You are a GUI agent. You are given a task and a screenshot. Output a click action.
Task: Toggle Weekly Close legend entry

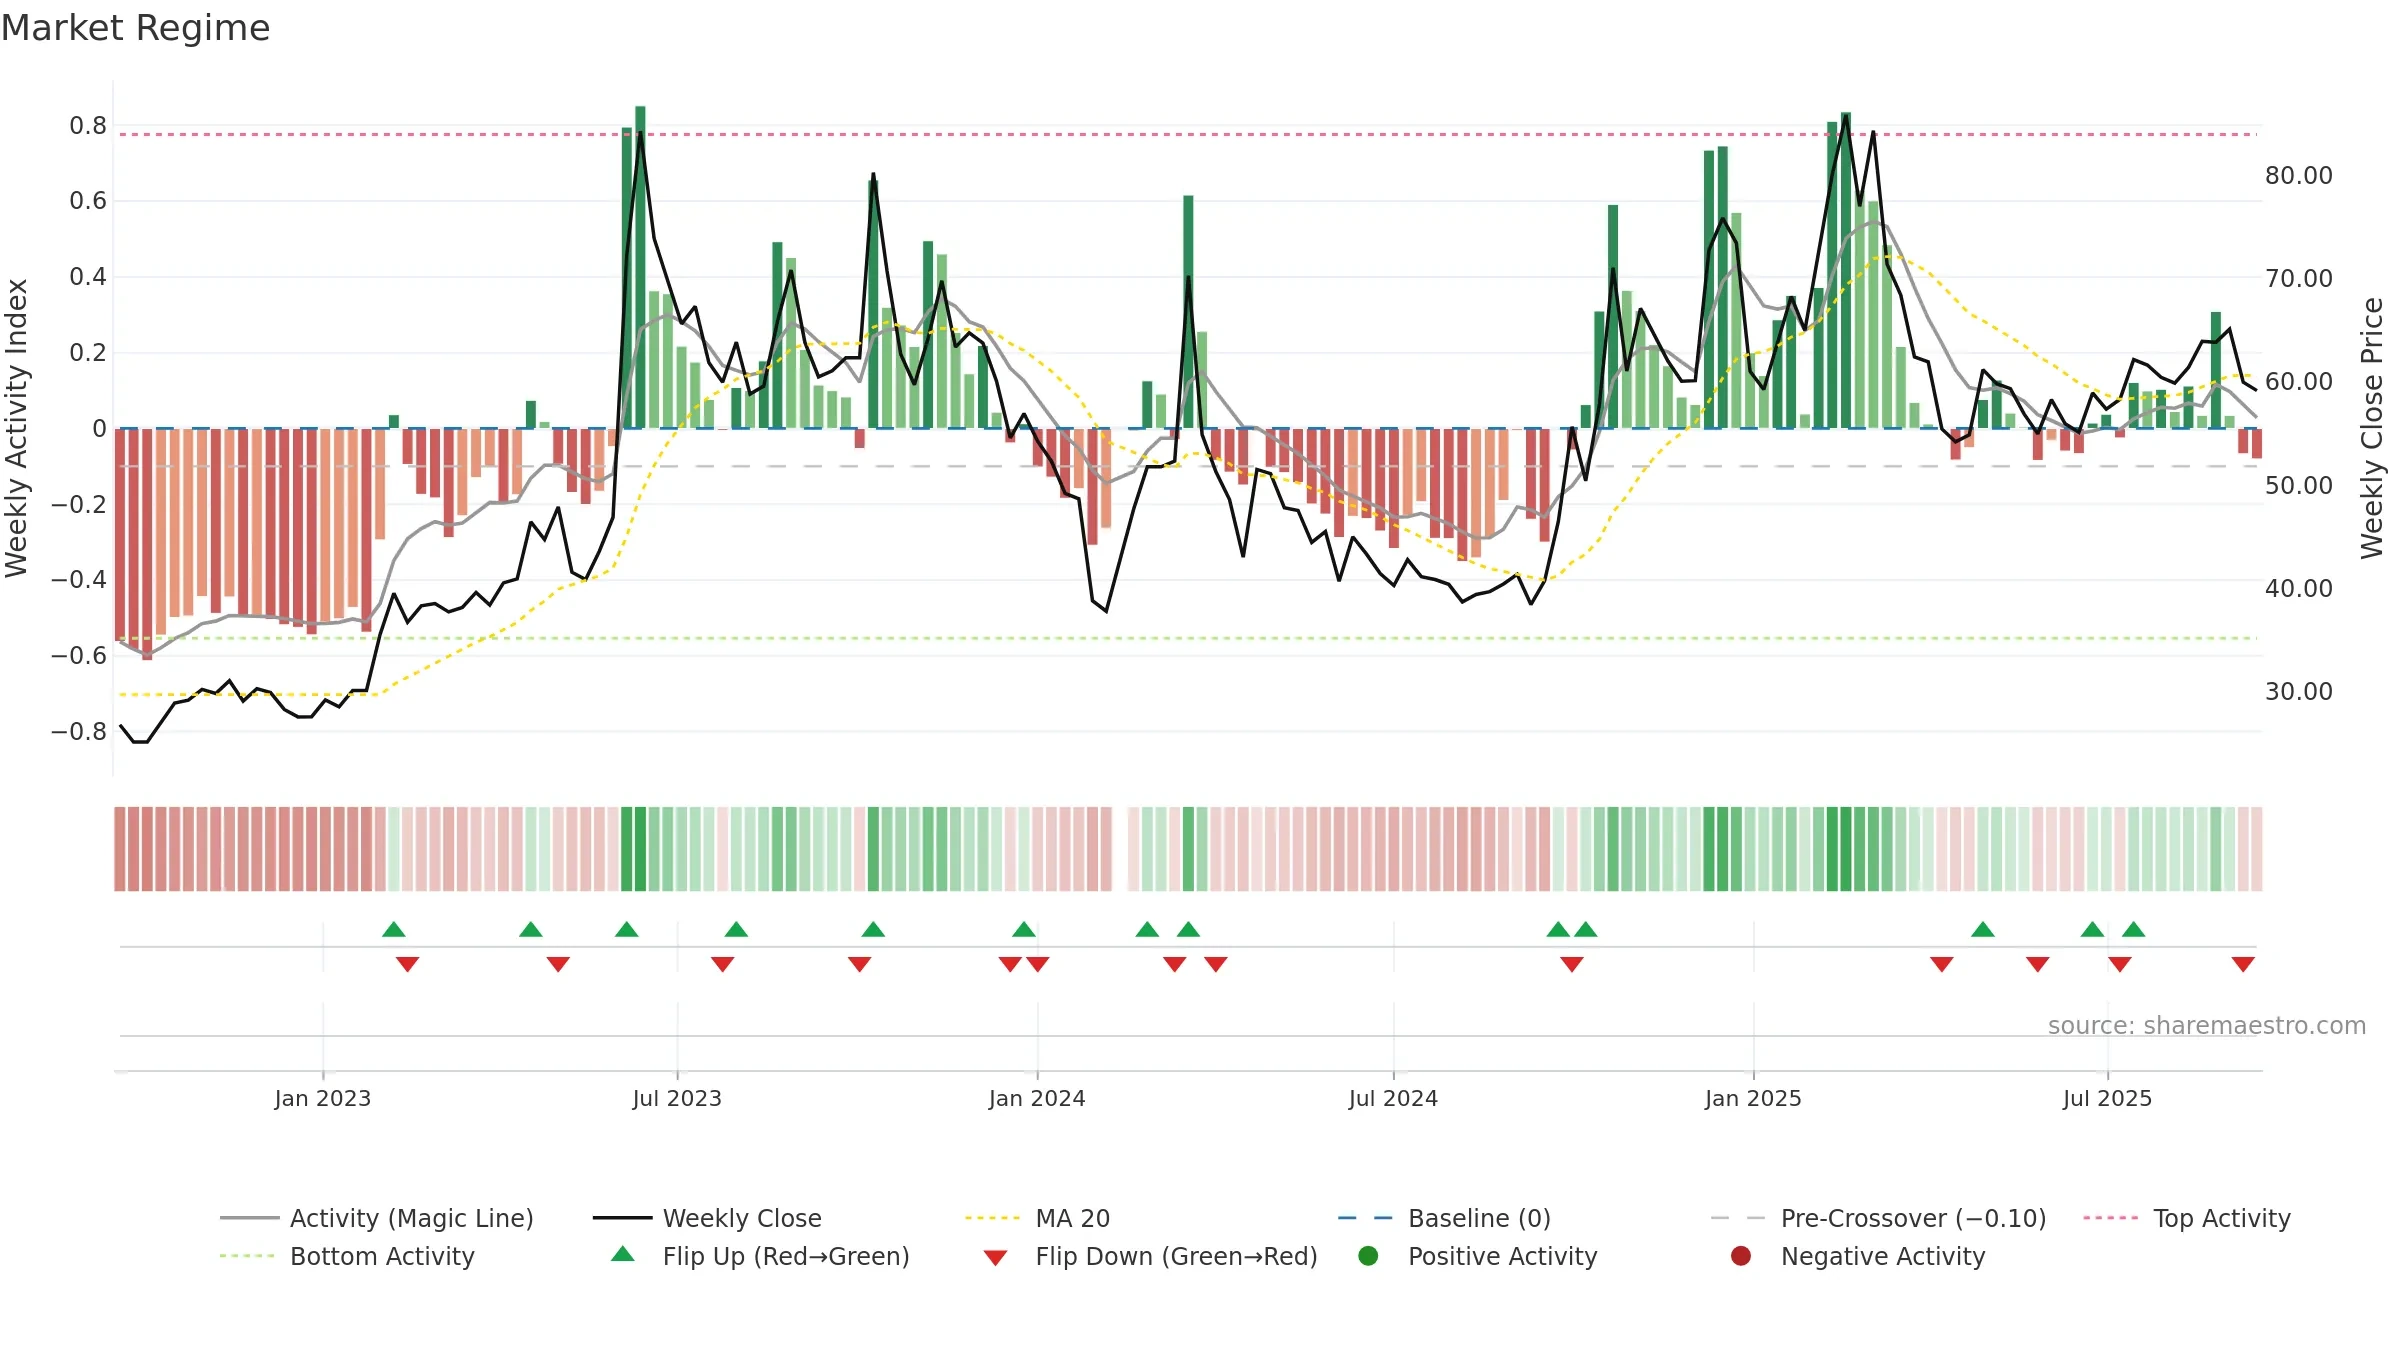pos(707,1218)
